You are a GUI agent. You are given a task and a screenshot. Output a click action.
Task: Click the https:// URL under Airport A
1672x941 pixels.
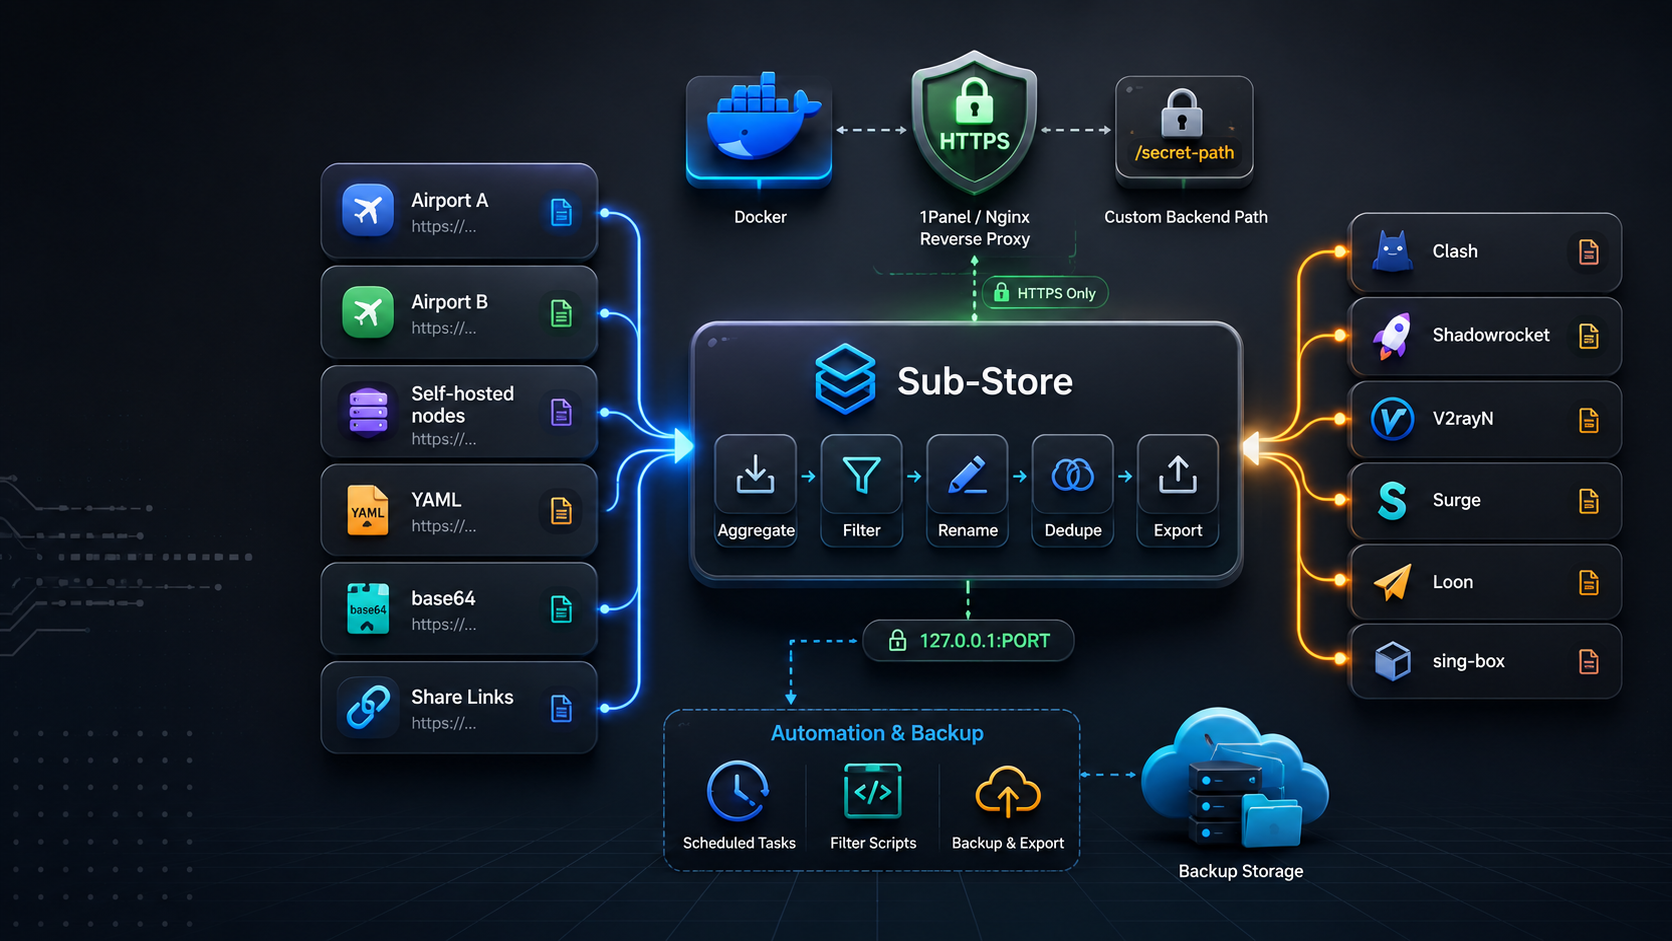[x=443, y=227]
